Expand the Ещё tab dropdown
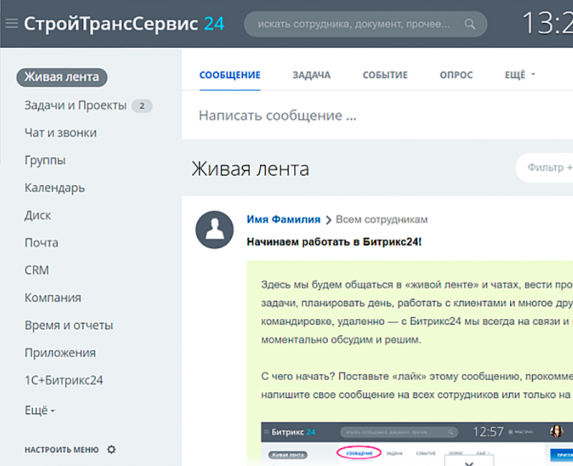Image resolution: width=573 pixels, height=466 pixels. click(520, 75)
